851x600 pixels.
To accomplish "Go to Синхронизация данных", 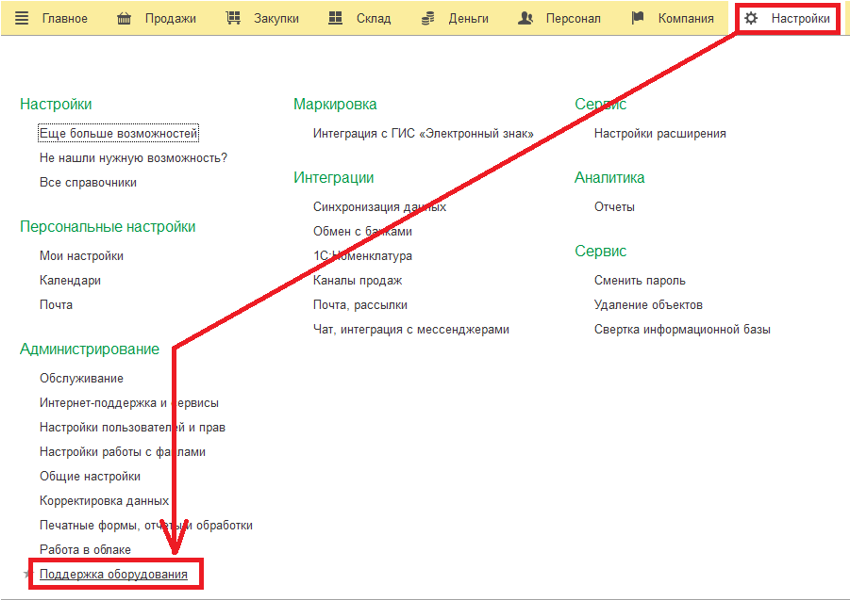I will [x=379, y=207].
